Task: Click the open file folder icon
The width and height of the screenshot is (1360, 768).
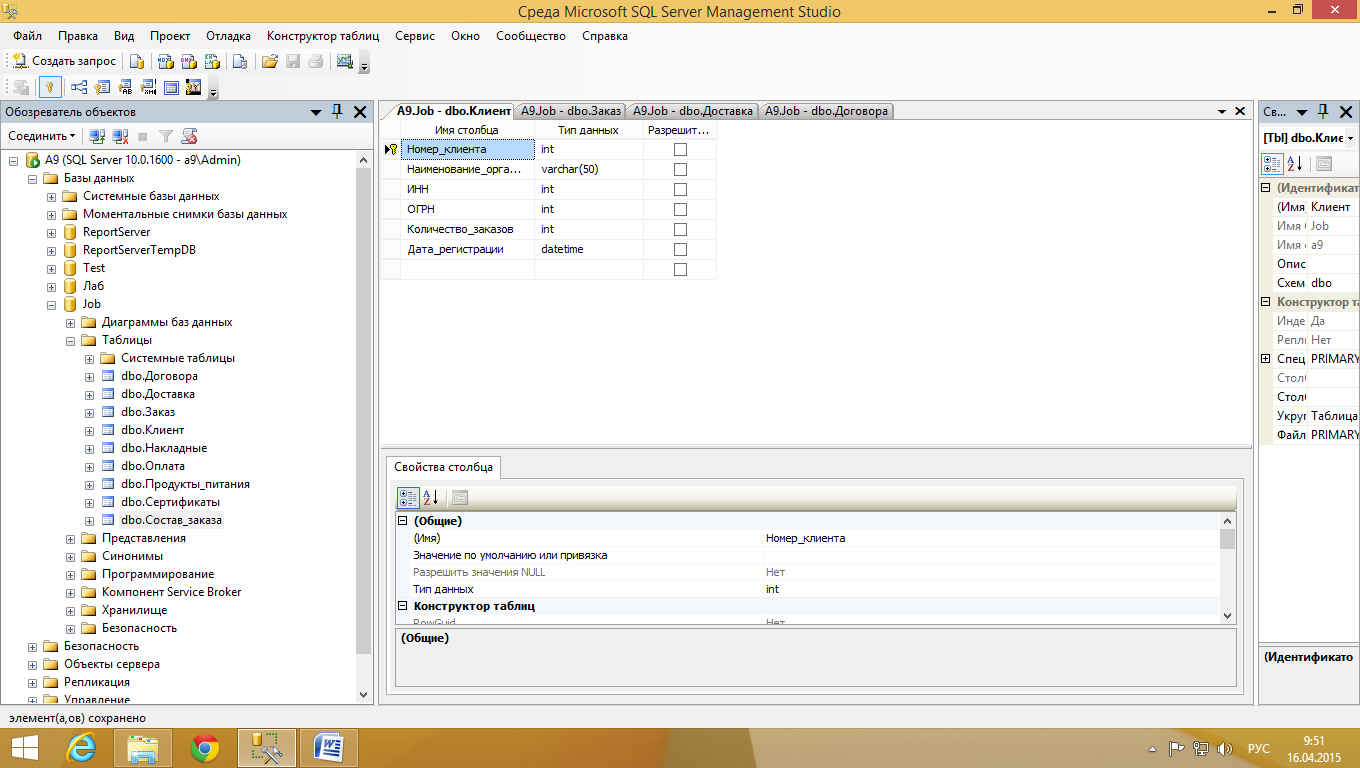Action: 269,61
